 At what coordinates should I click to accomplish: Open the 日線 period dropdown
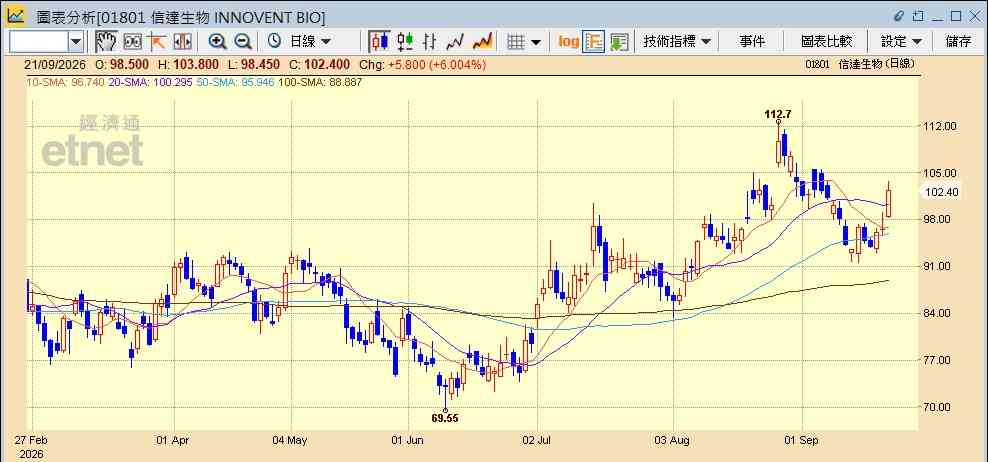tap(310, 42)
